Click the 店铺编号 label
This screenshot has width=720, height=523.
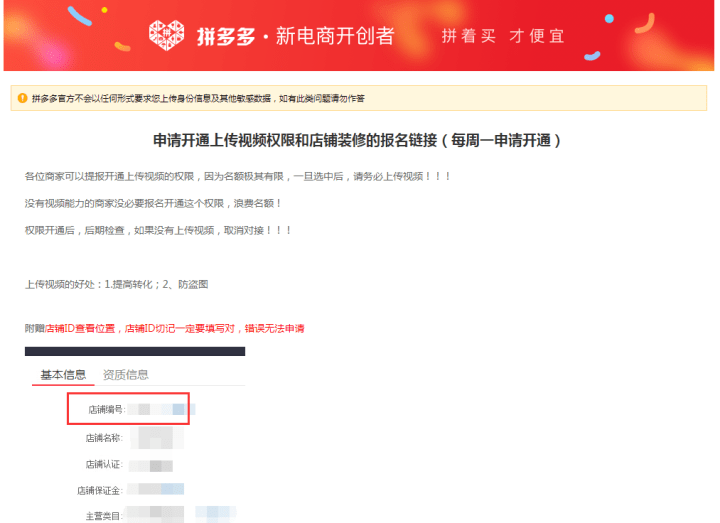click(107, 409)
